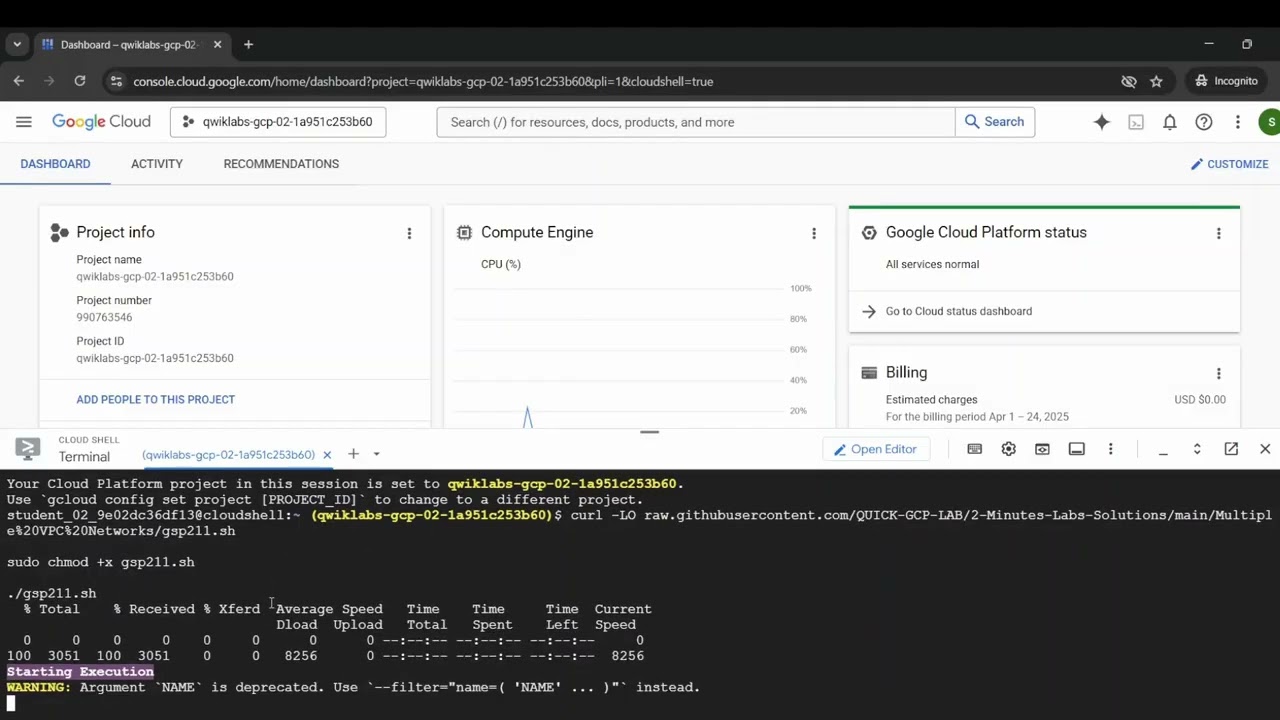Click the 'All services normal' status text
The height and width of the screenshot is (720, 1280).
click(932, 264)
